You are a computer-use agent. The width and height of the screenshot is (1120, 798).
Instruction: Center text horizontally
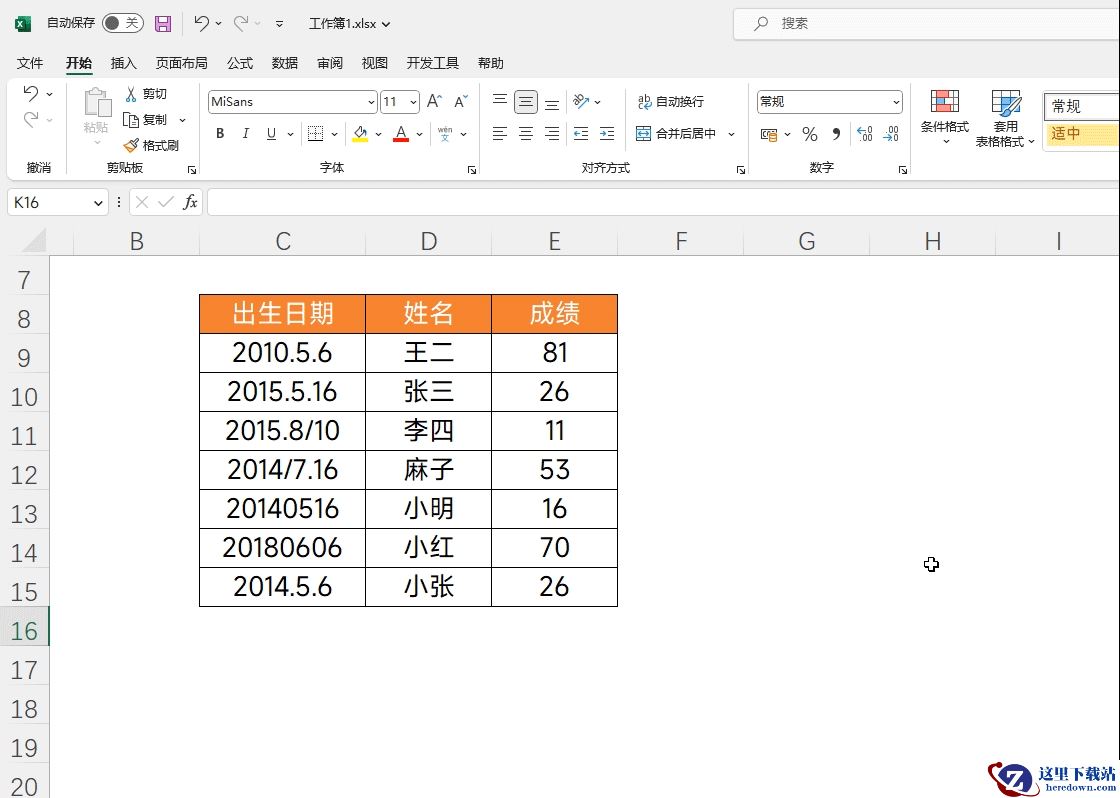(526, 134)
